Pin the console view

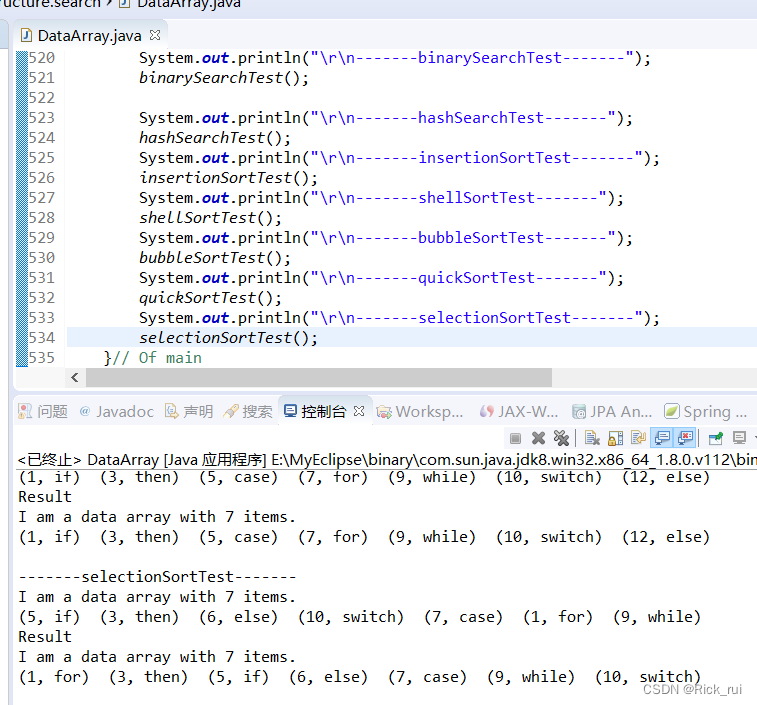coord(715,438)
